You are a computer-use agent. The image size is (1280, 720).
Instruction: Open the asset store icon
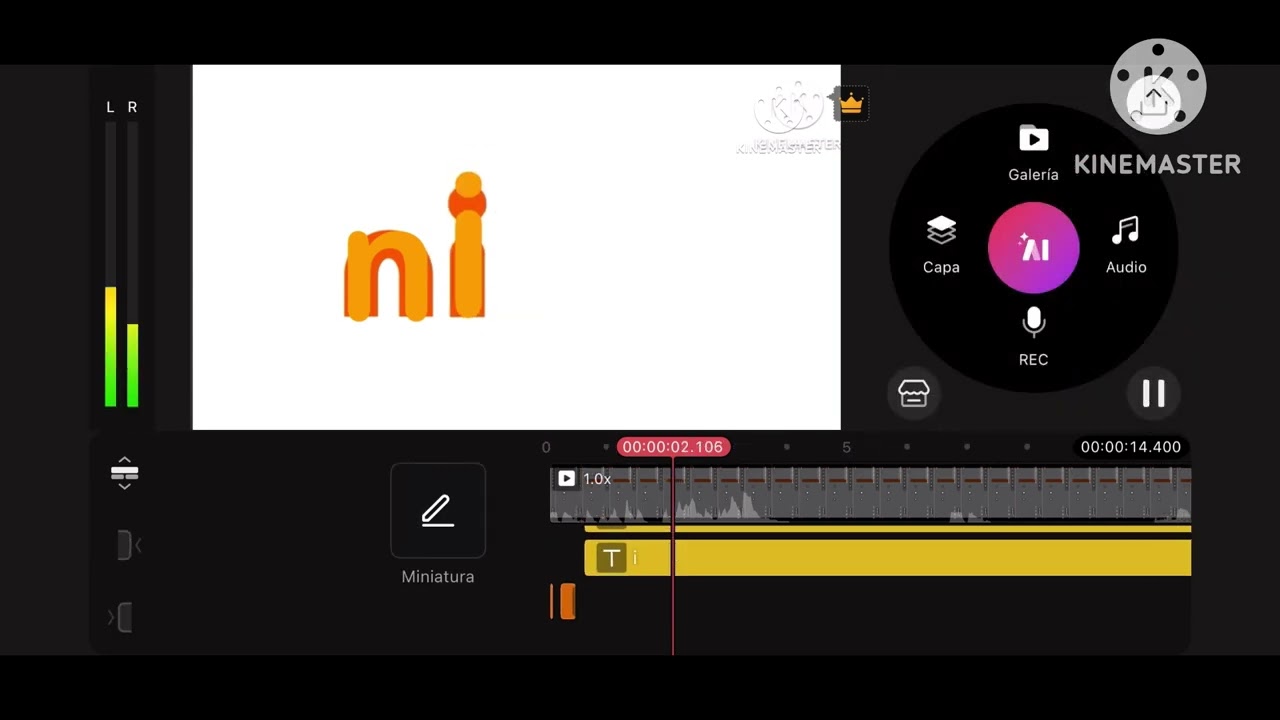(x=914, y=393)
